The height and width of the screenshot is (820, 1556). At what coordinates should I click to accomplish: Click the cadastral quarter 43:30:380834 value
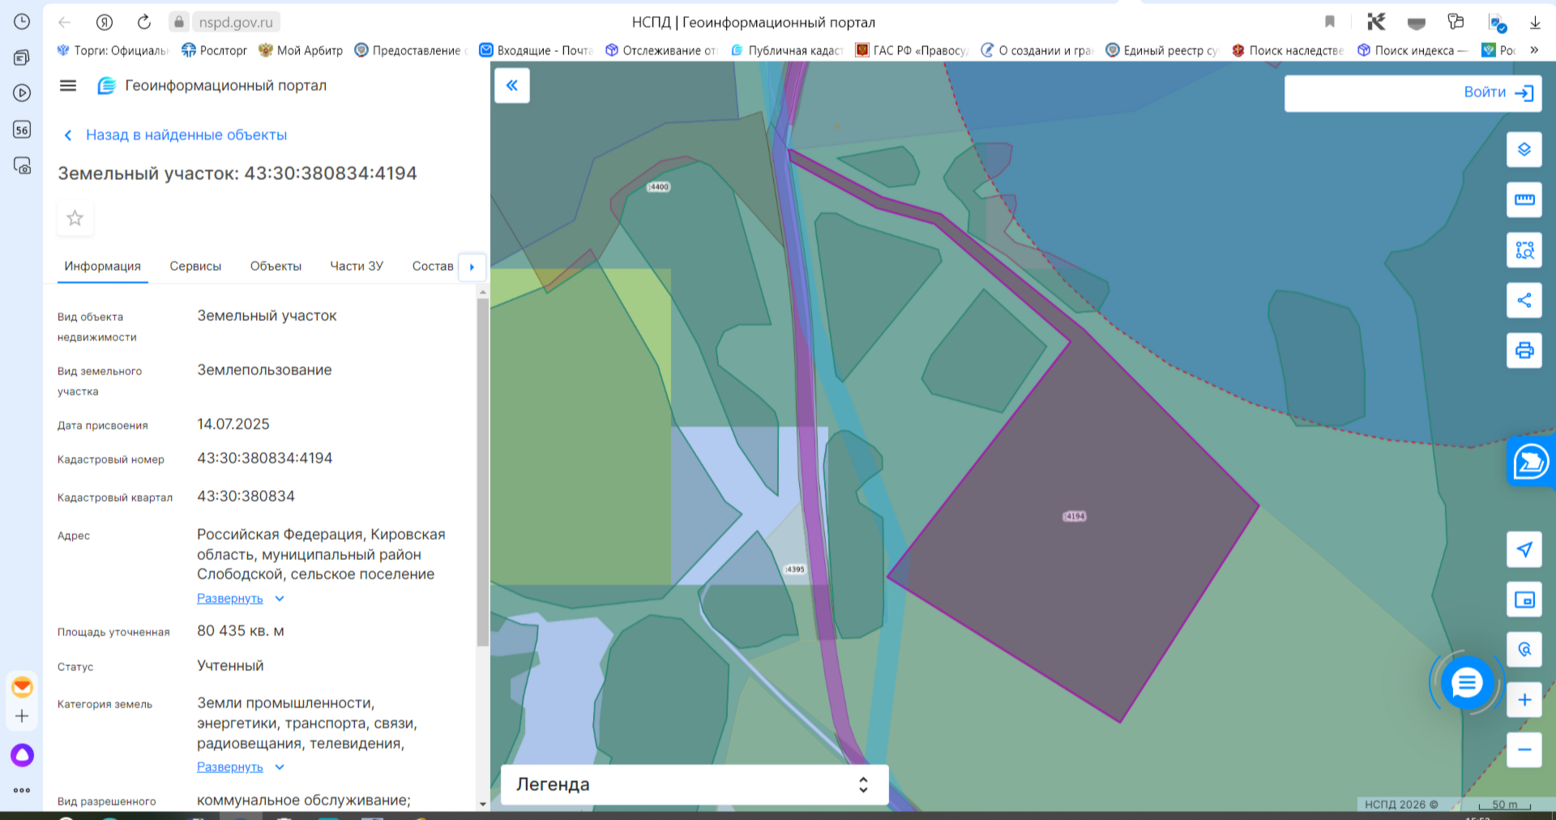246,496
